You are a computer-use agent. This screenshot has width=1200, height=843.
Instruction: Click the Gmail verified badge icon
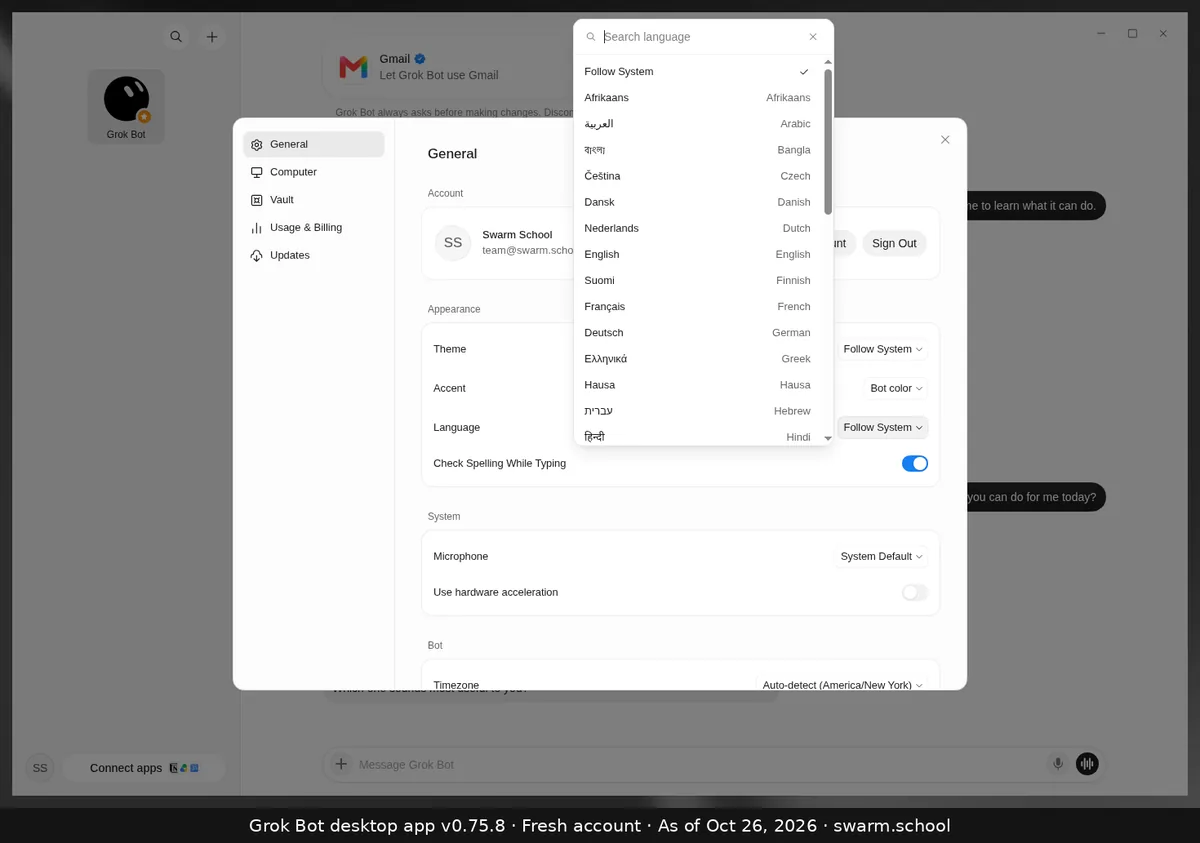[421, 59]
